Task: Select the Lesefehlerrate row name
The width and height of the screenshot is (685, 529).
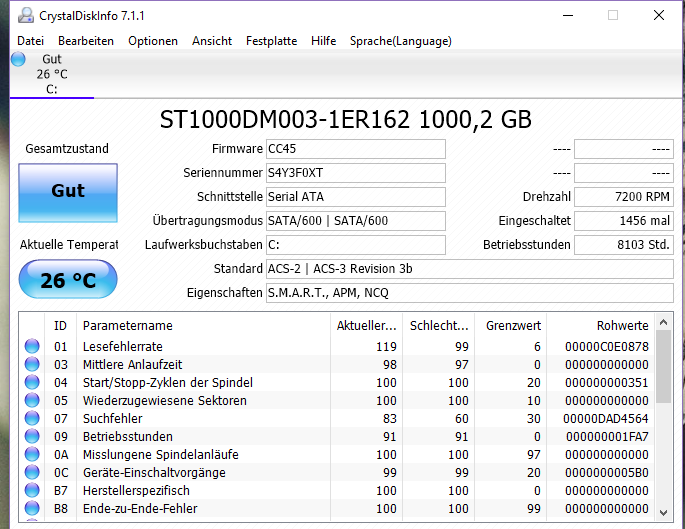Action: 123,346
